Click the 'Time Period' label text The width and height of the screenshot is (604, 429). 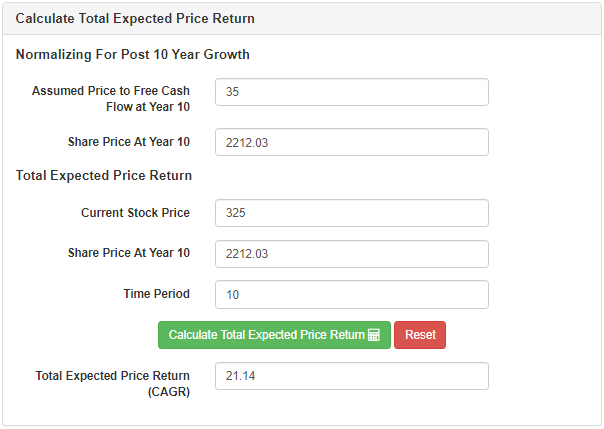coord(156,294)
